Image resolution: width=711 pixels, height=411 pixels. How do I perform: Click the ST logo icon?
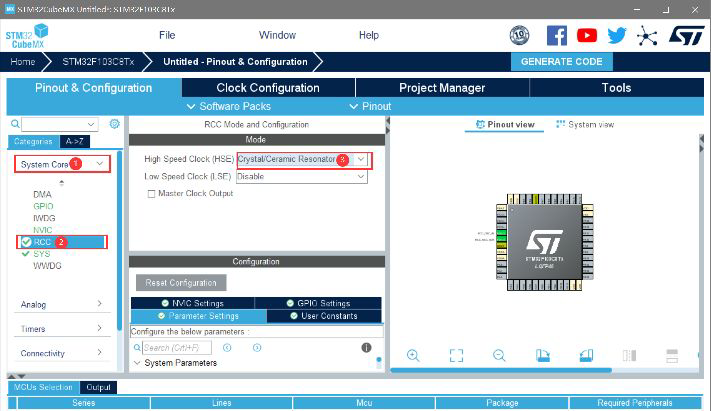pyautogui.click(x=687, y=35)
